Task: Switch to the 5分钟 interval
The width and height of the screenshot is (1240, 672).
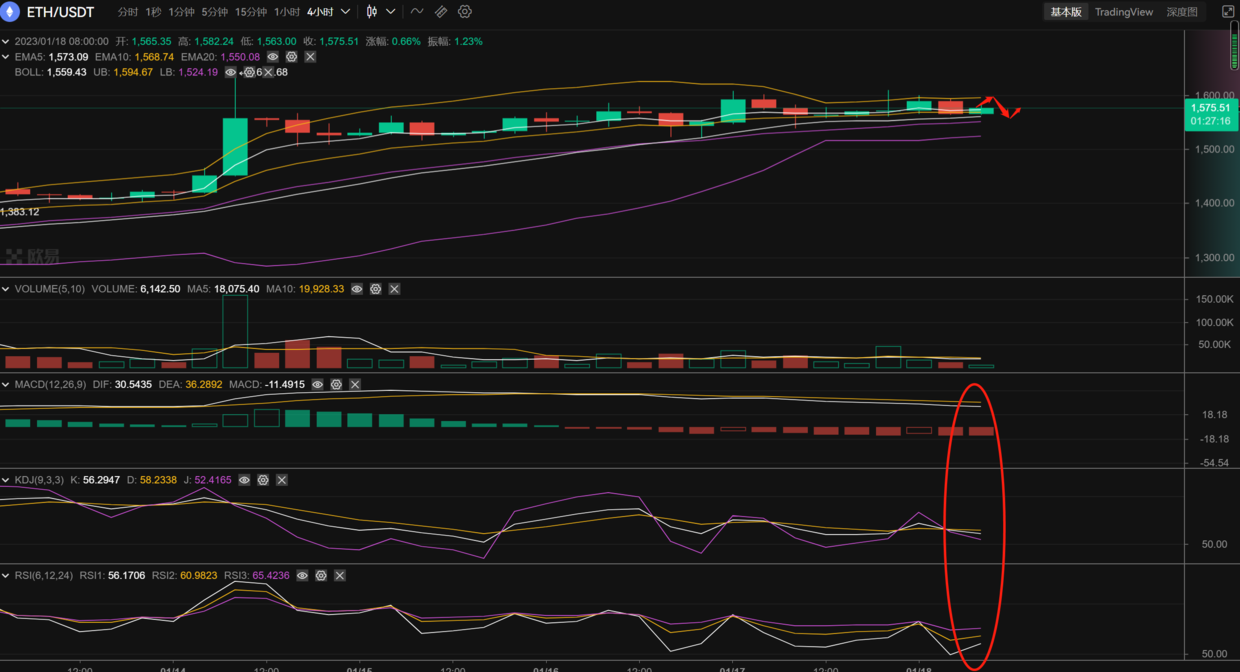Action: coord(214,12)
